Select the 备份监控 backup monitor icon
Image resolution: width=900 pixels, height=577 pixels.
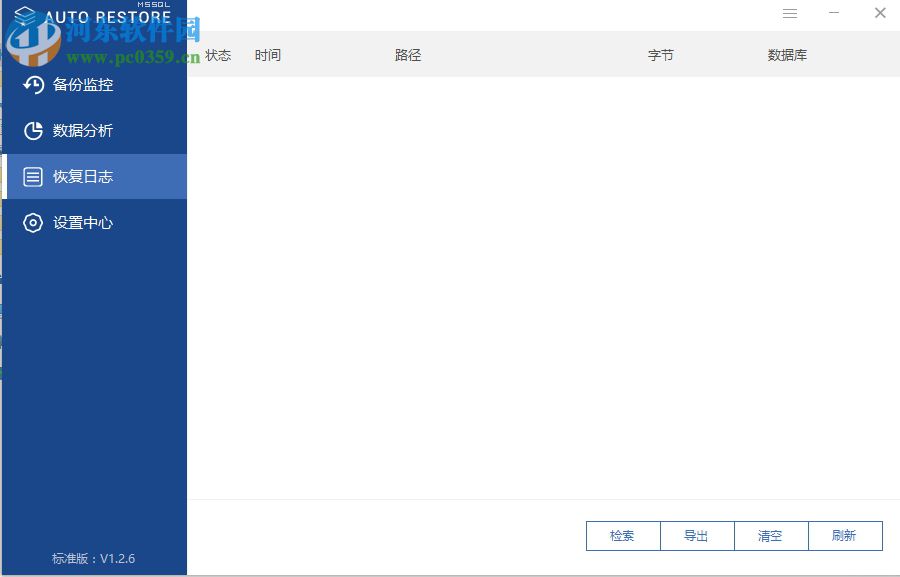[33, 85]
